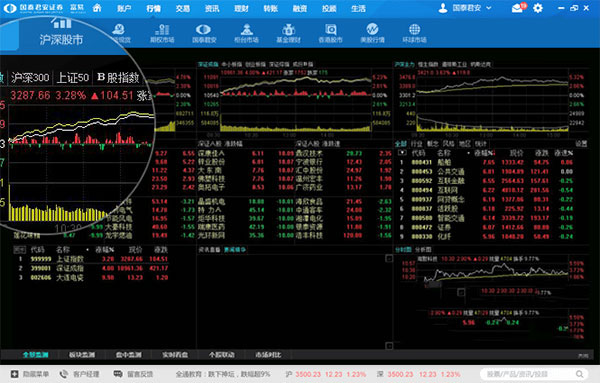
Task: Click the 客户经理 phone icon
Action: [x=64, y=374]
